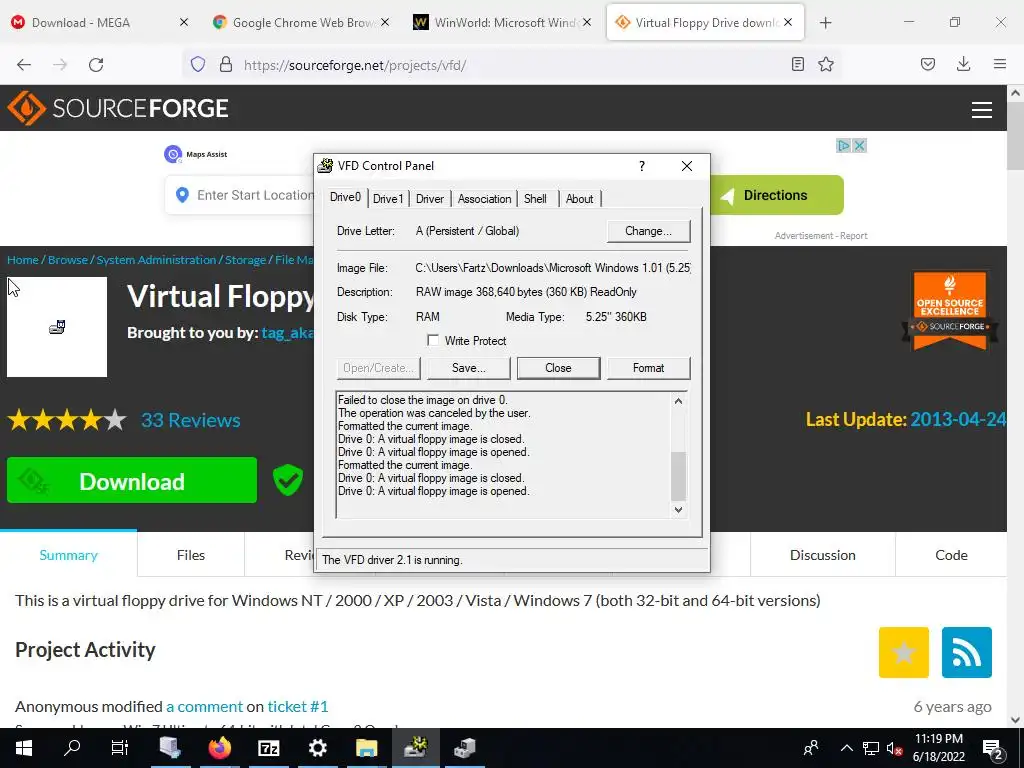
Task: Open the Summary tab on SourceForge
Action: (69, 555)
